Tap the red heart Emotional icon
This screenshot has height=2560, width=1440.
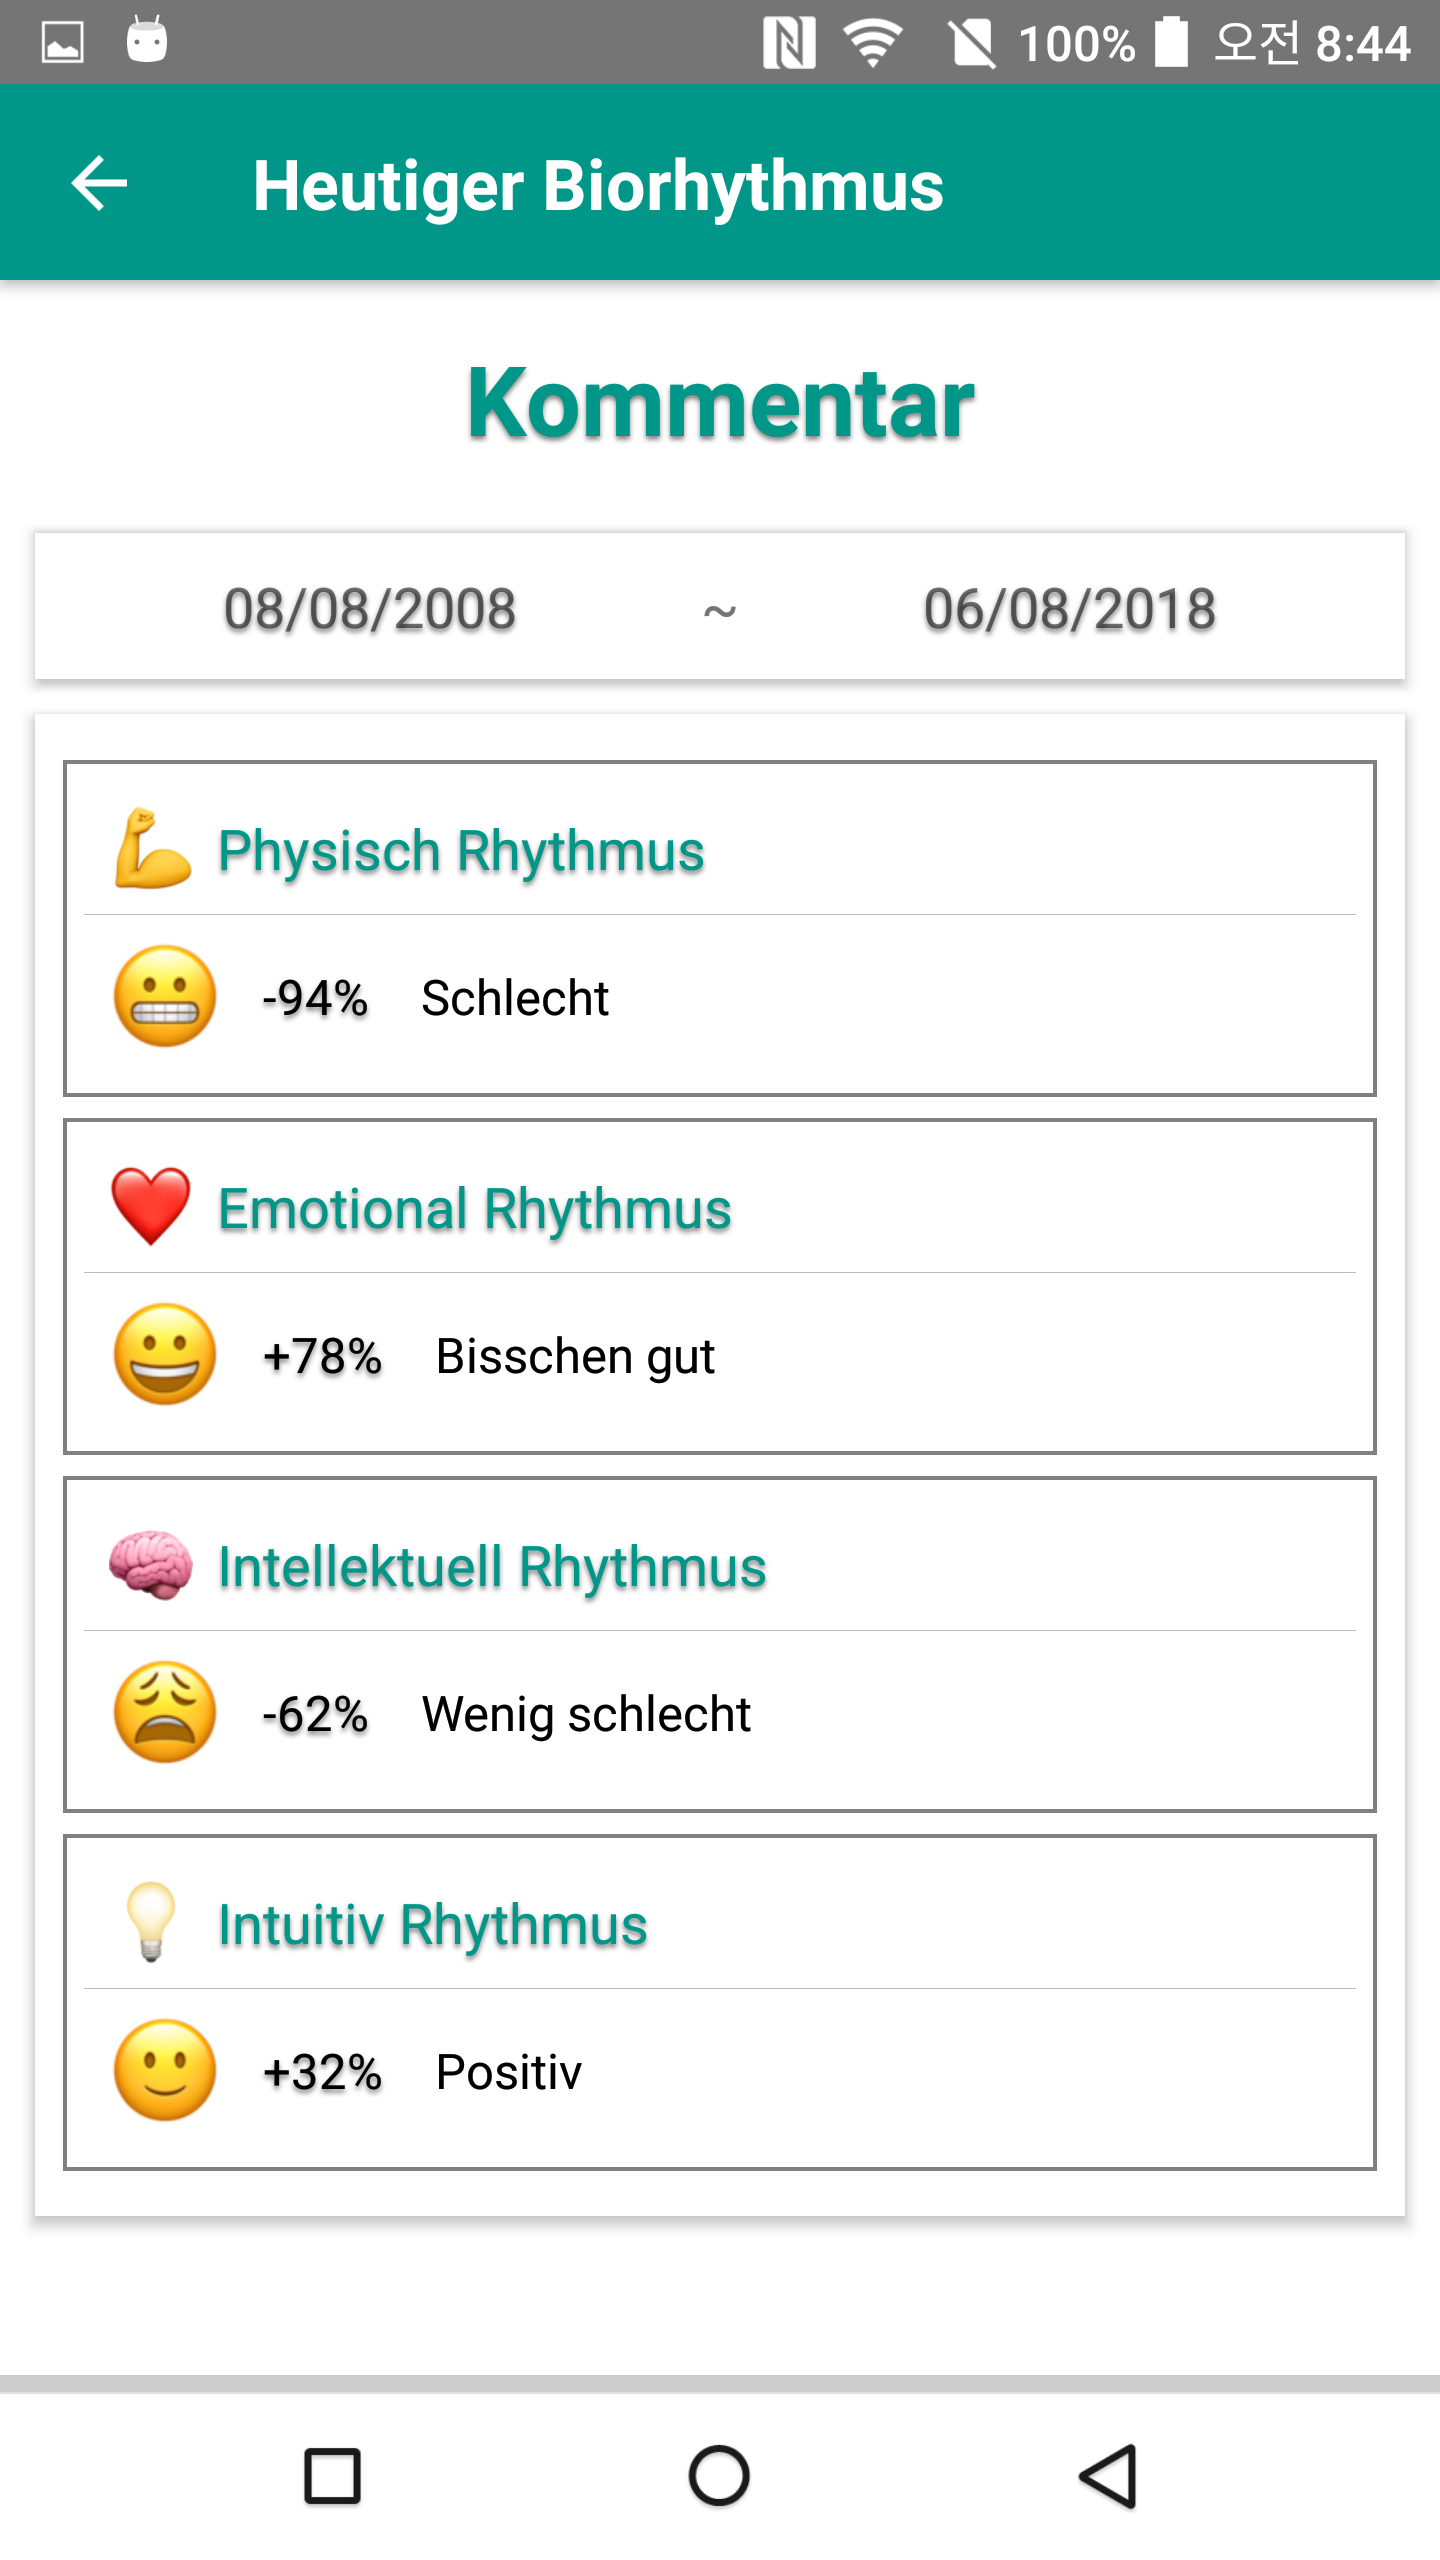click(151, 1206)
